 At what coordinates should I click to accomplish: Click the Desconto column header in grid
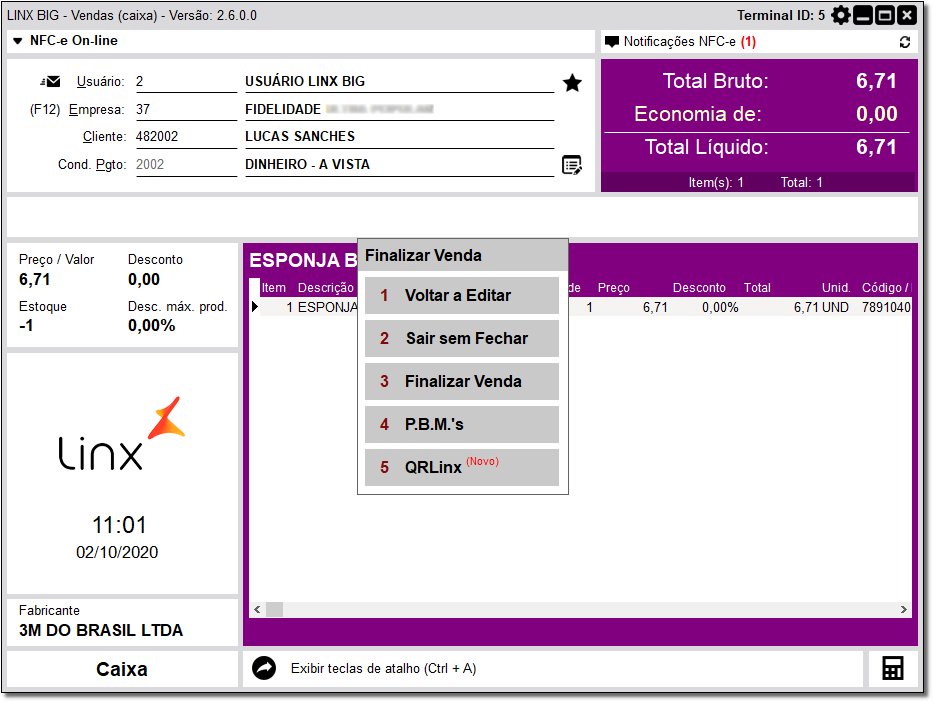(x=699, y=288)
